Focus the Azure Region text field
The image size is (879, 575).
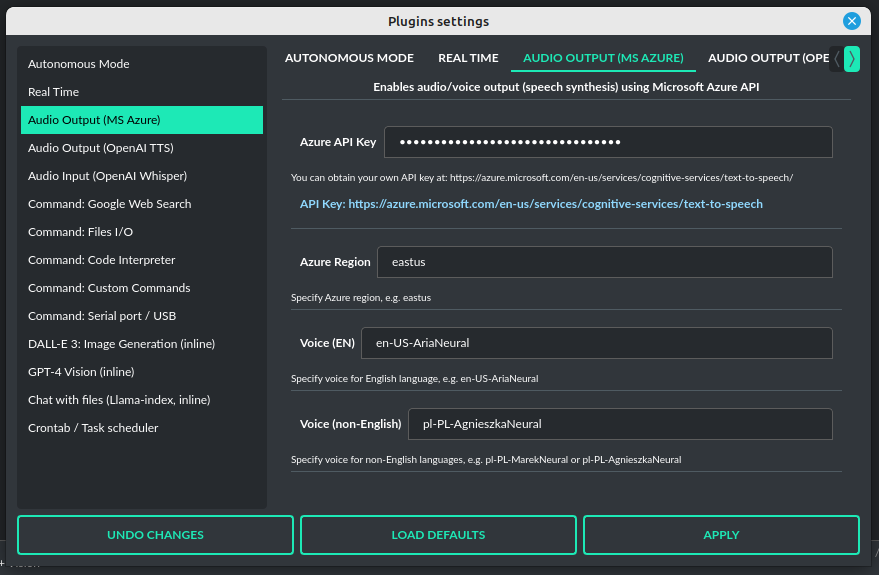point(604,262)
